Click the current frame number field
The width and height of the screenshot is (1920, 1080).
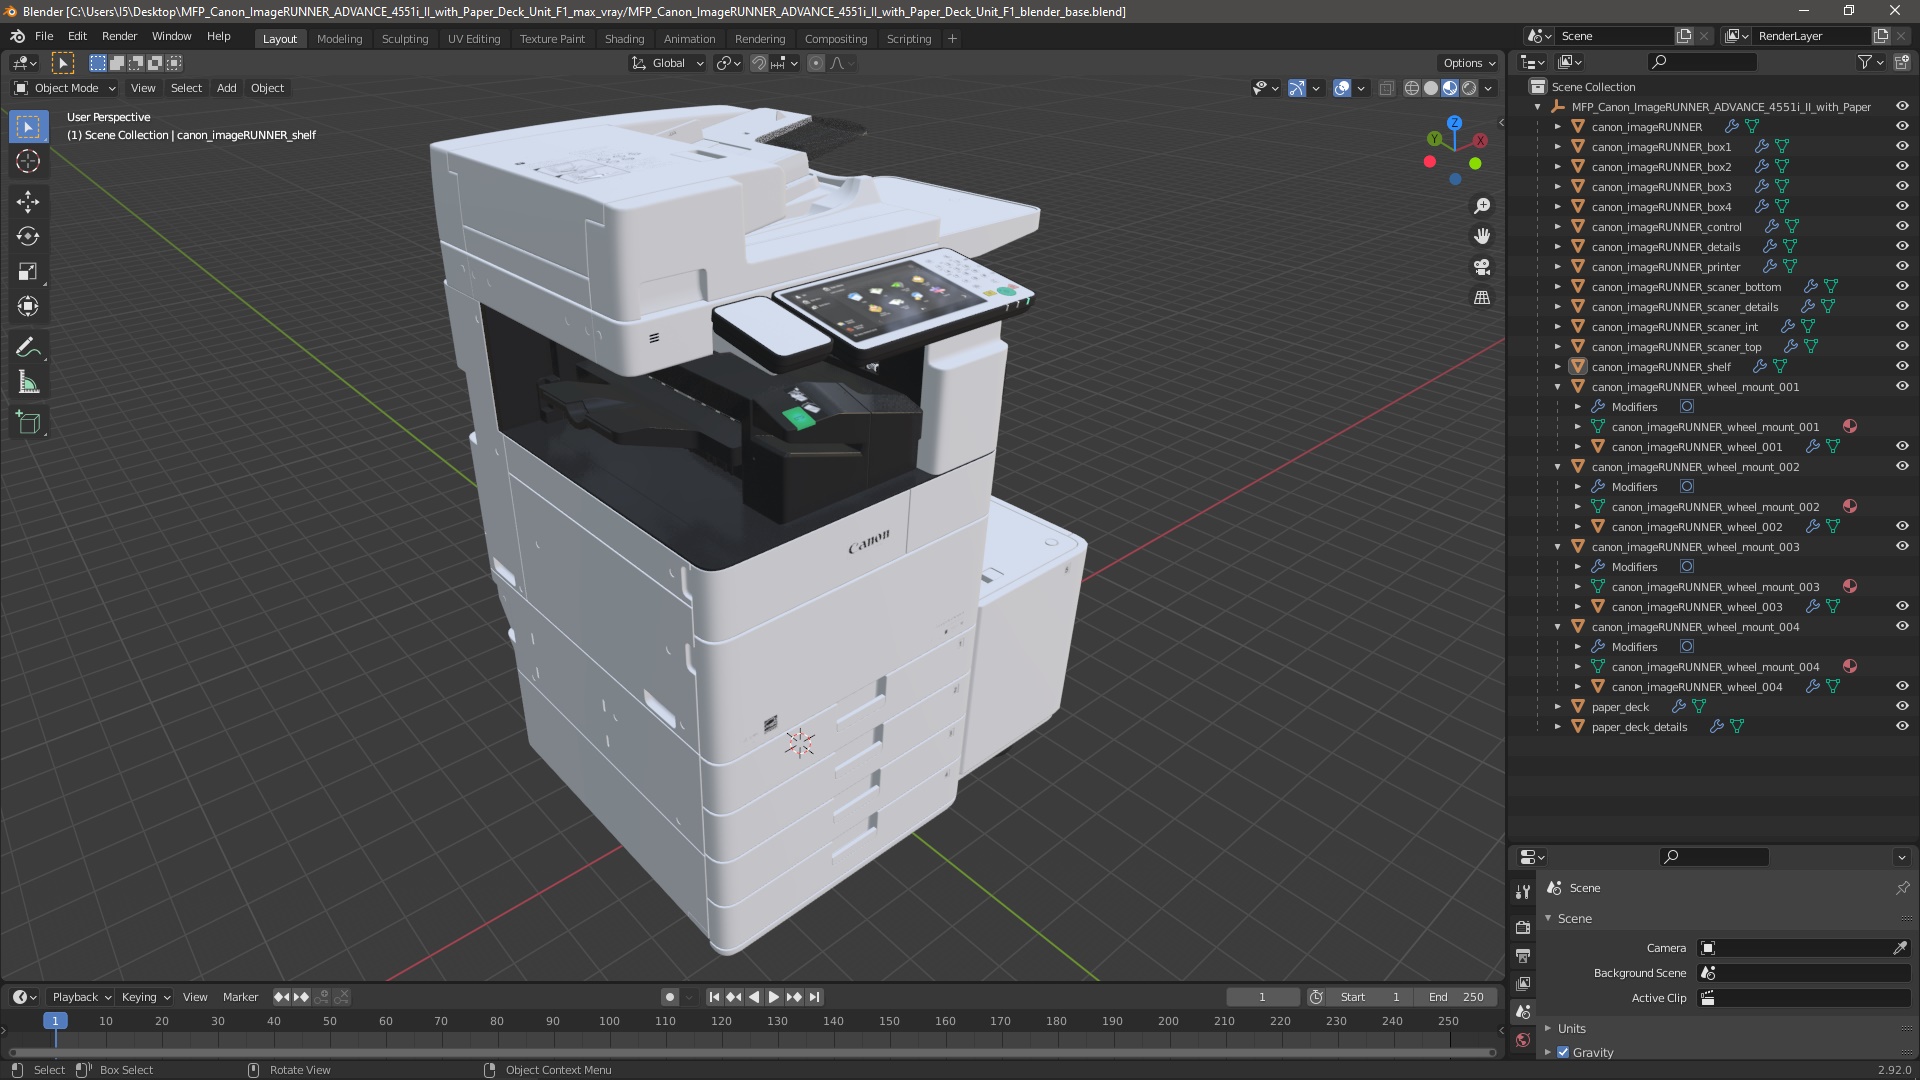1262,997
